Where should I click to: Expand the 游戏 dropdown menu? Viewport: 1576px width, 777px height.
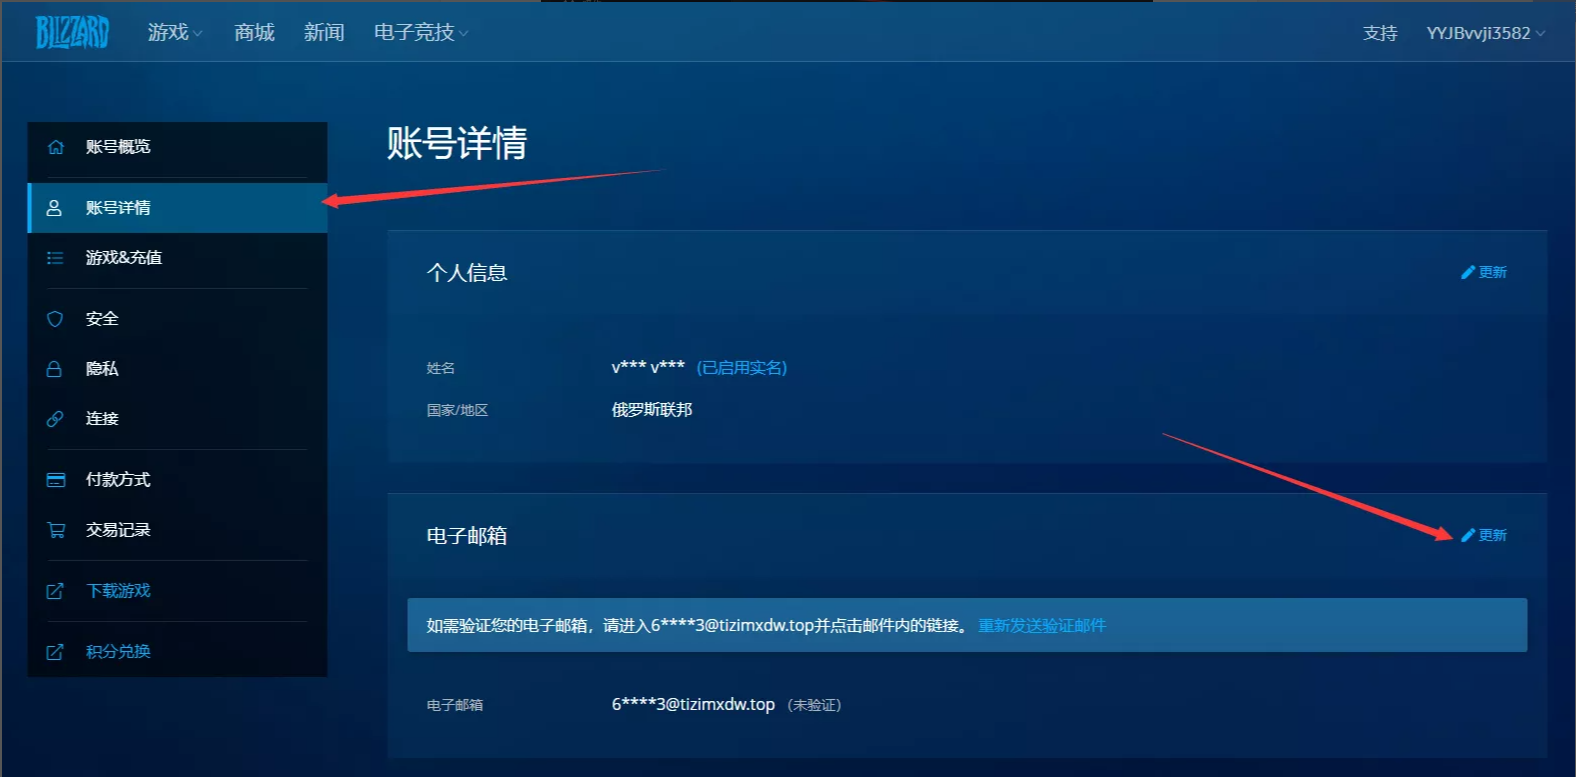[x=175, y=33]
